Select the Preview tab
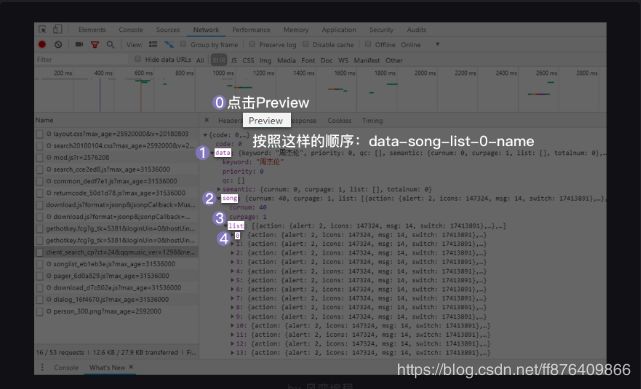641x389 pixels. 266,121
